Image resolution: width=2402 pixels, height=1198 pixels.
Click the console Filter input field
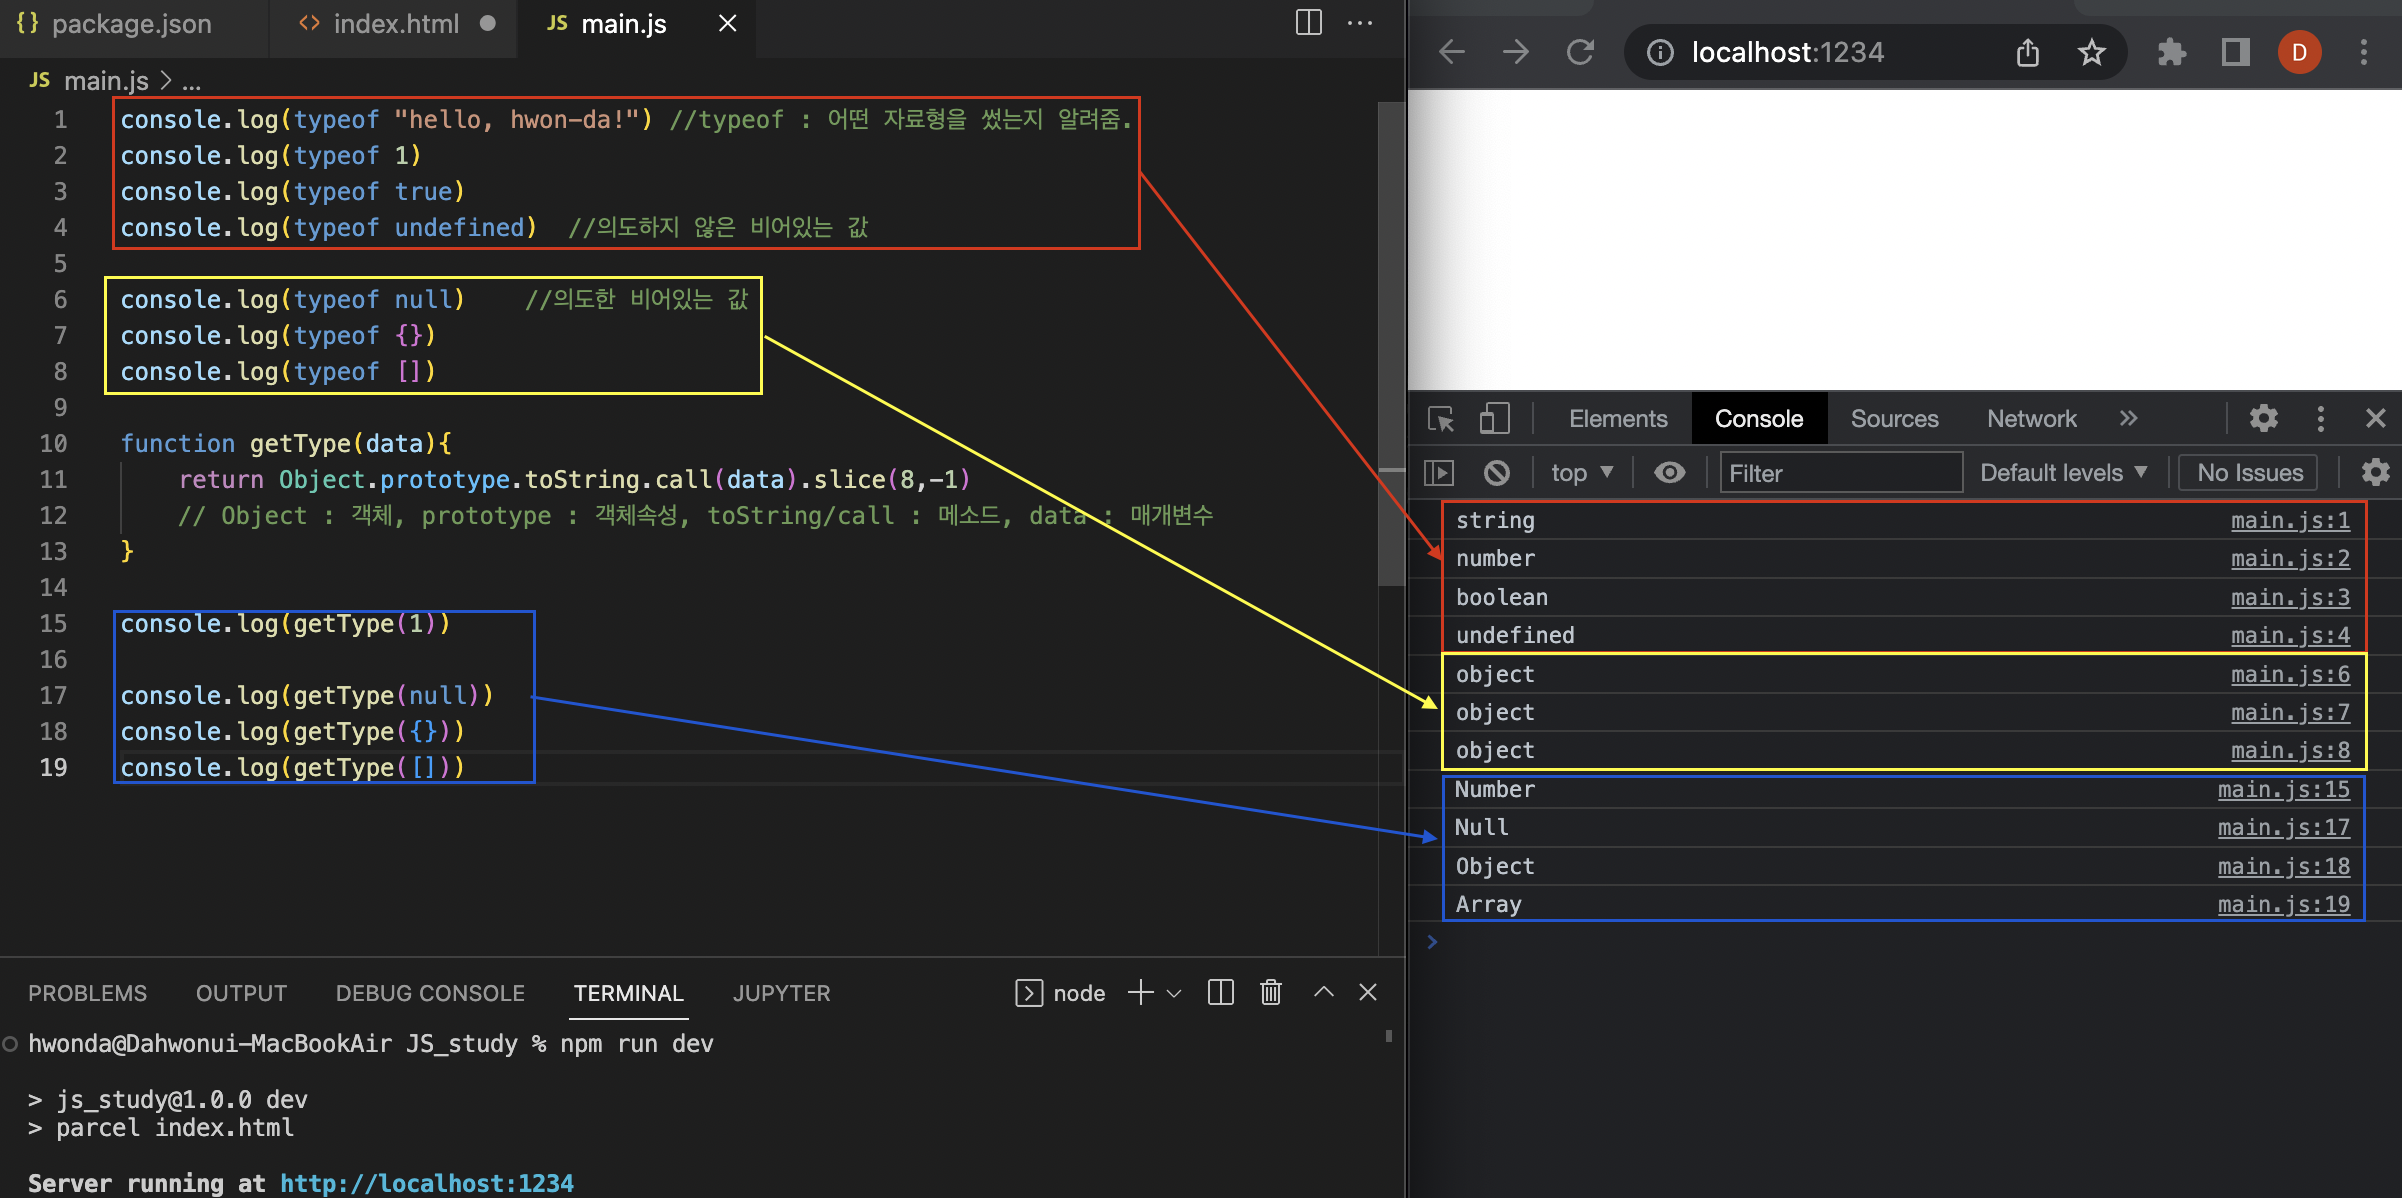[1840, 473]
